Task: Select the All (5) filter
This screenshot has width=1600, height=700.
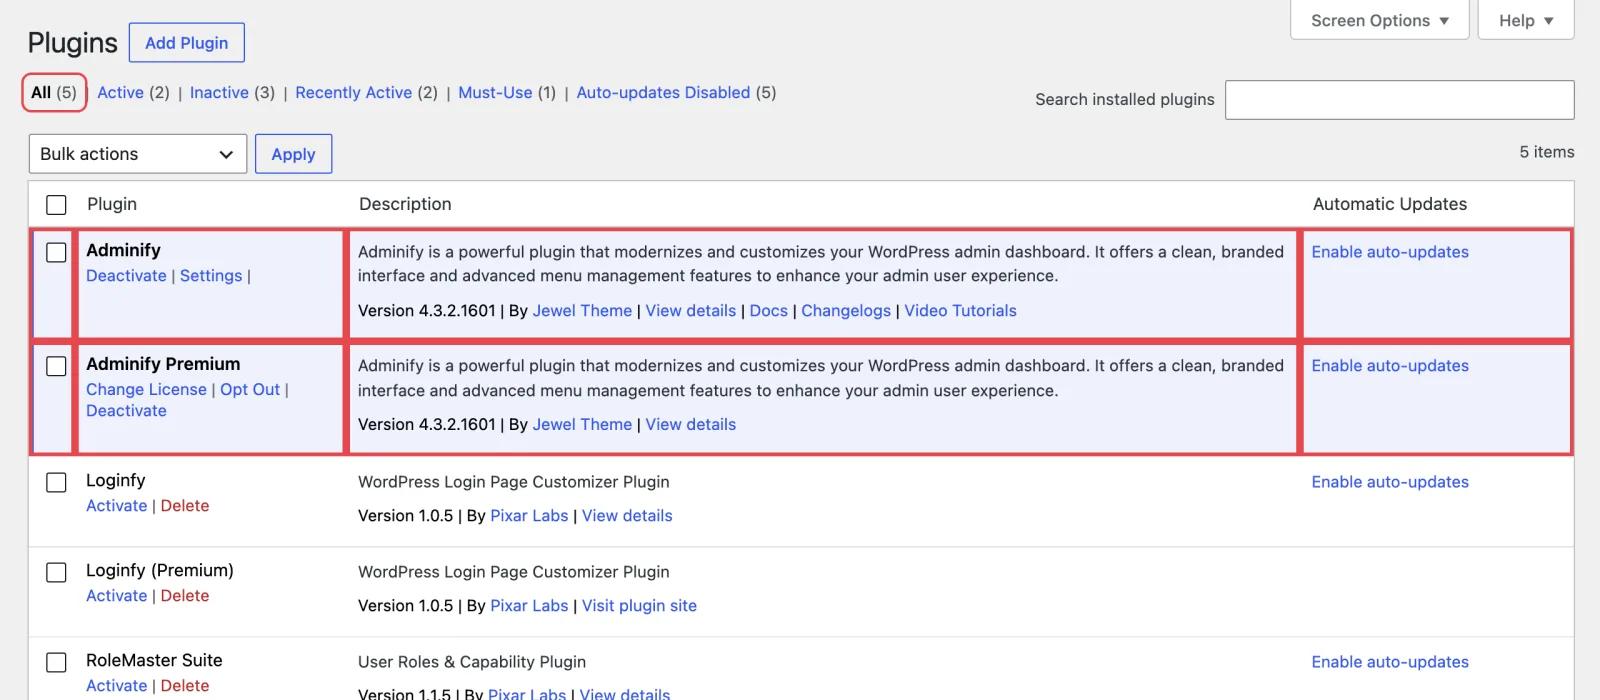Action: 54,92
